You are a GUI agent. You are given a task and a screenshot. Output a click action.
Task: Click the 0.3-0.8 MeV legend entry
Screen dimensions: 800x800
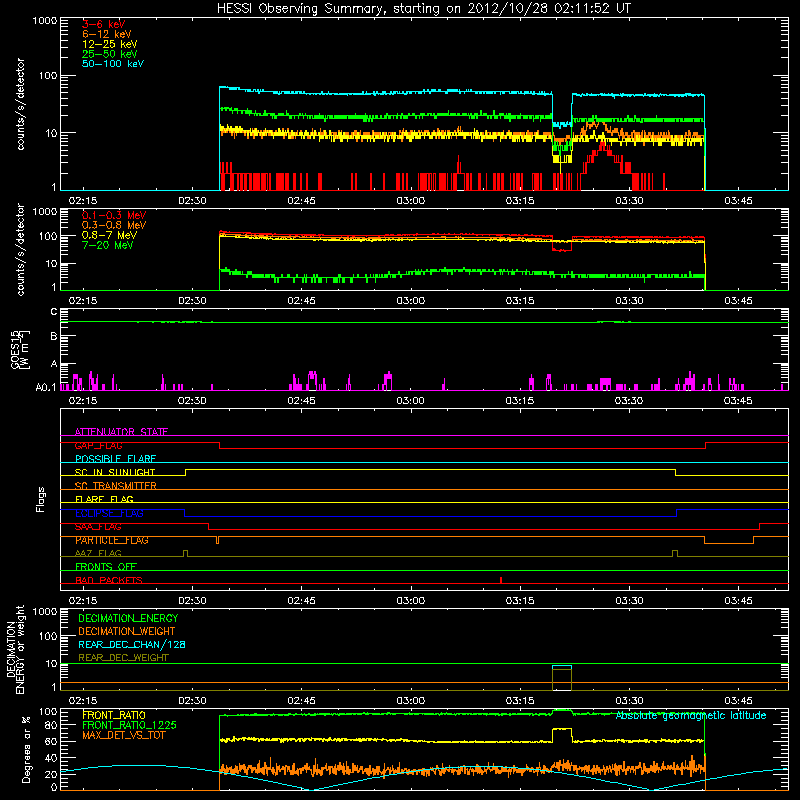114,225
